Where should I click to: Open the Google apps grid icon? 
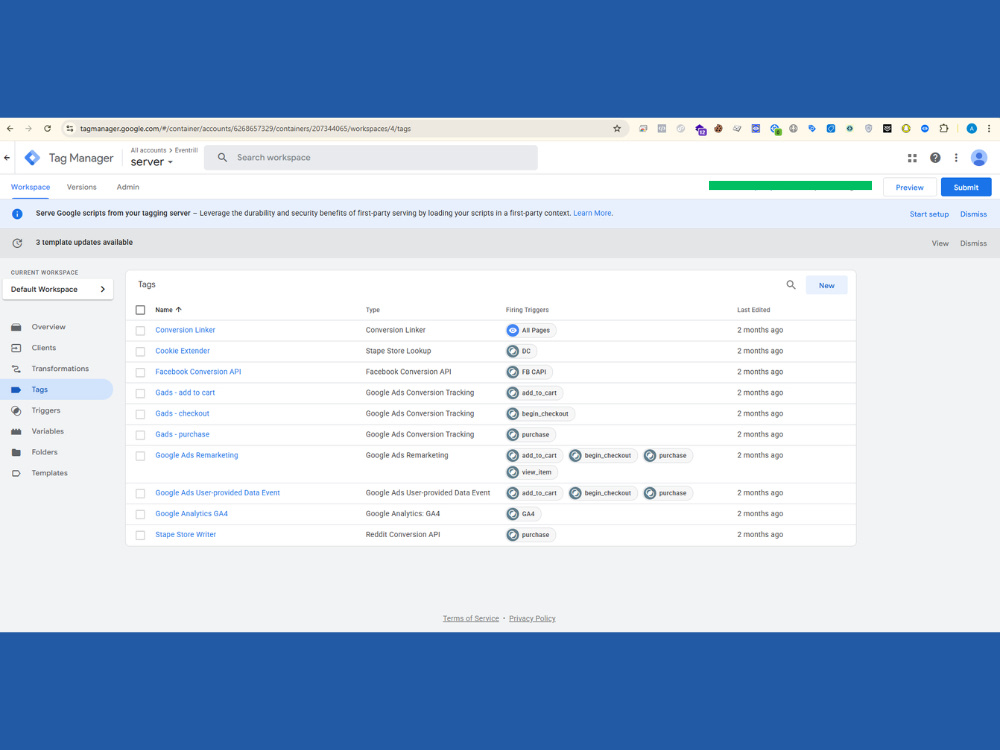pyautogui.click(x=912, y=158)
